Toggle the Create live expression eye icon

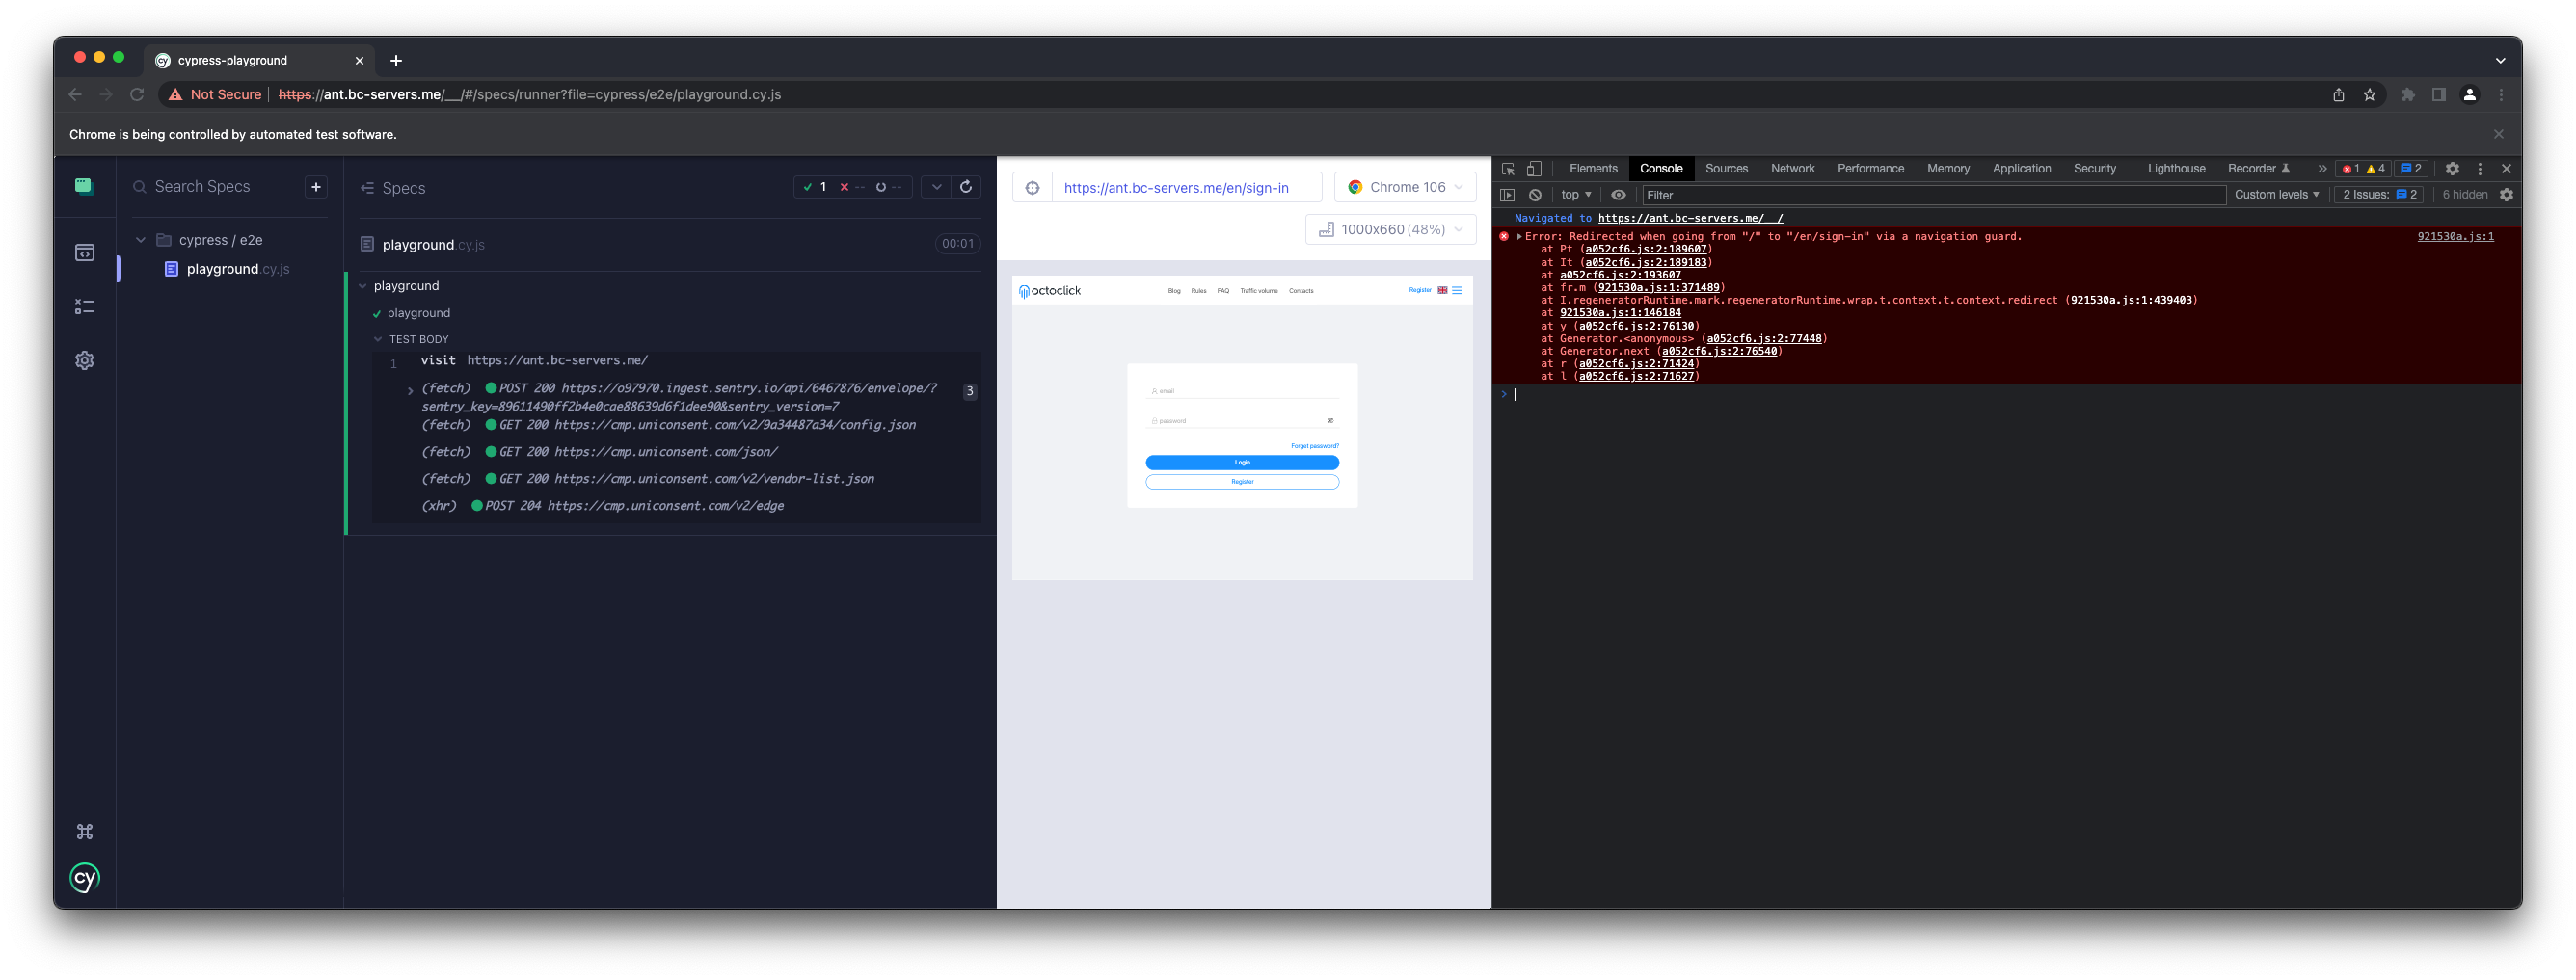point(1619,195)
